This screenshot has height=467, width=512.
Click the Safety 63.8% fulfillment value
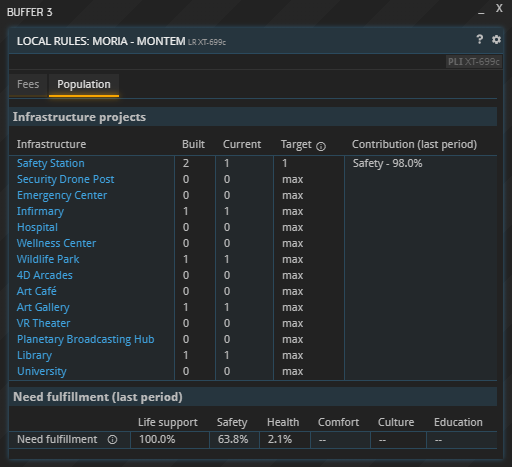click(233, 439)
